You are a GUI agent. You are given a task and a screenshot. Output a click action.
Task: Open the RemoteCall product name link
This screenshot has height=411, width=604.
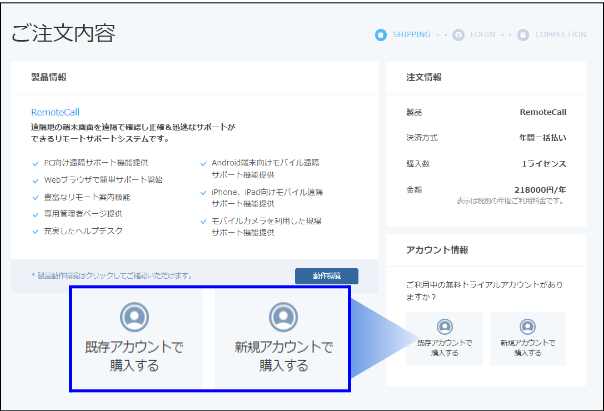point(56,114)
